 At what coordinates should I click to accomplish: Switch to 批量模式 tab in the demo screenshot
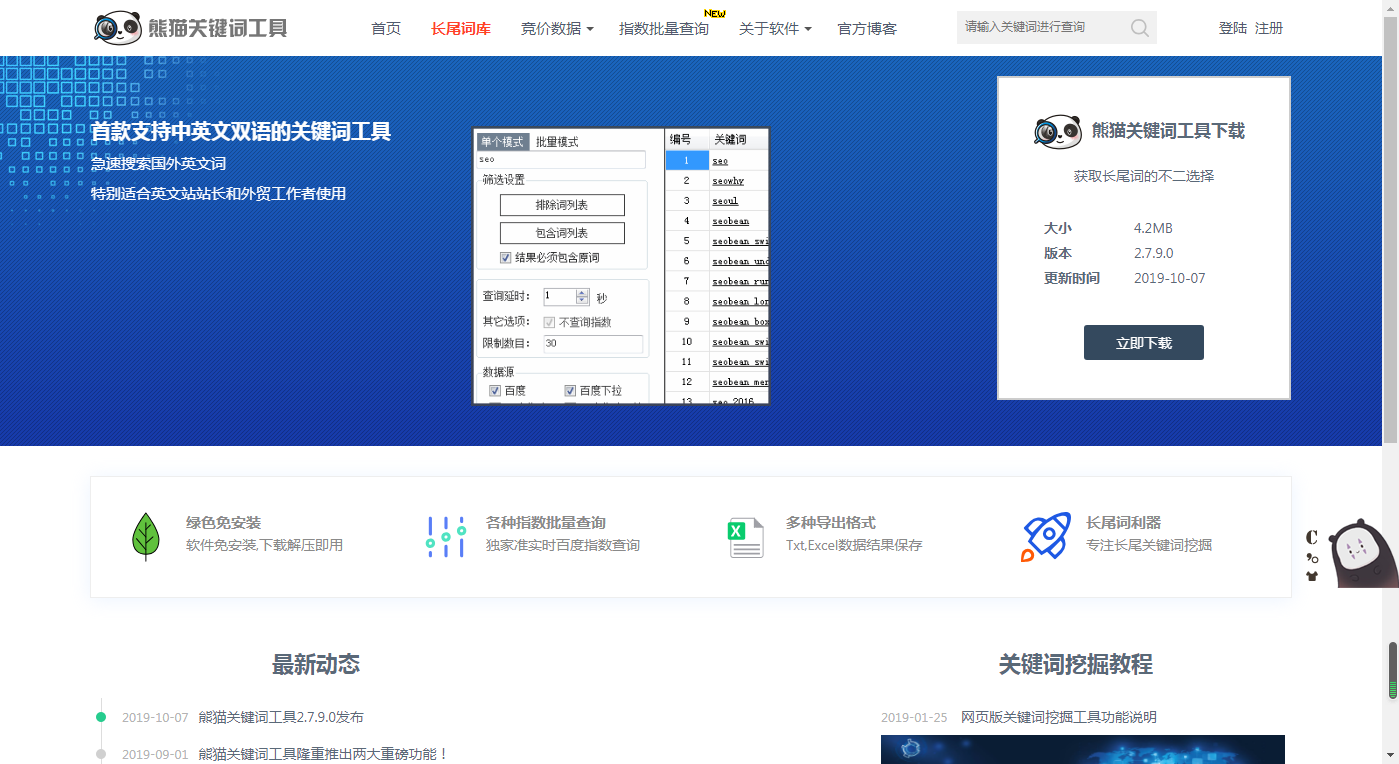click(557, 142)
